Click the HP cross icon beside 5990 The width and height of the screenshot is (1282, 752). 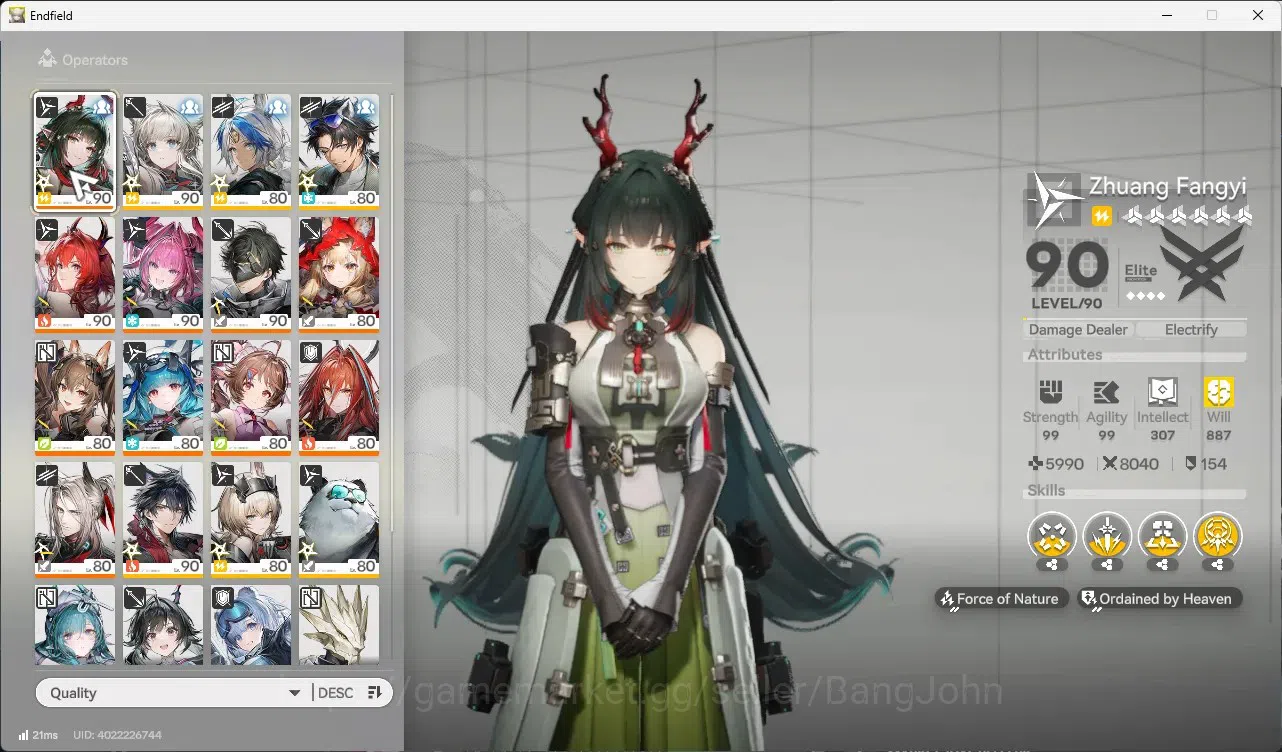[1036, 464]
